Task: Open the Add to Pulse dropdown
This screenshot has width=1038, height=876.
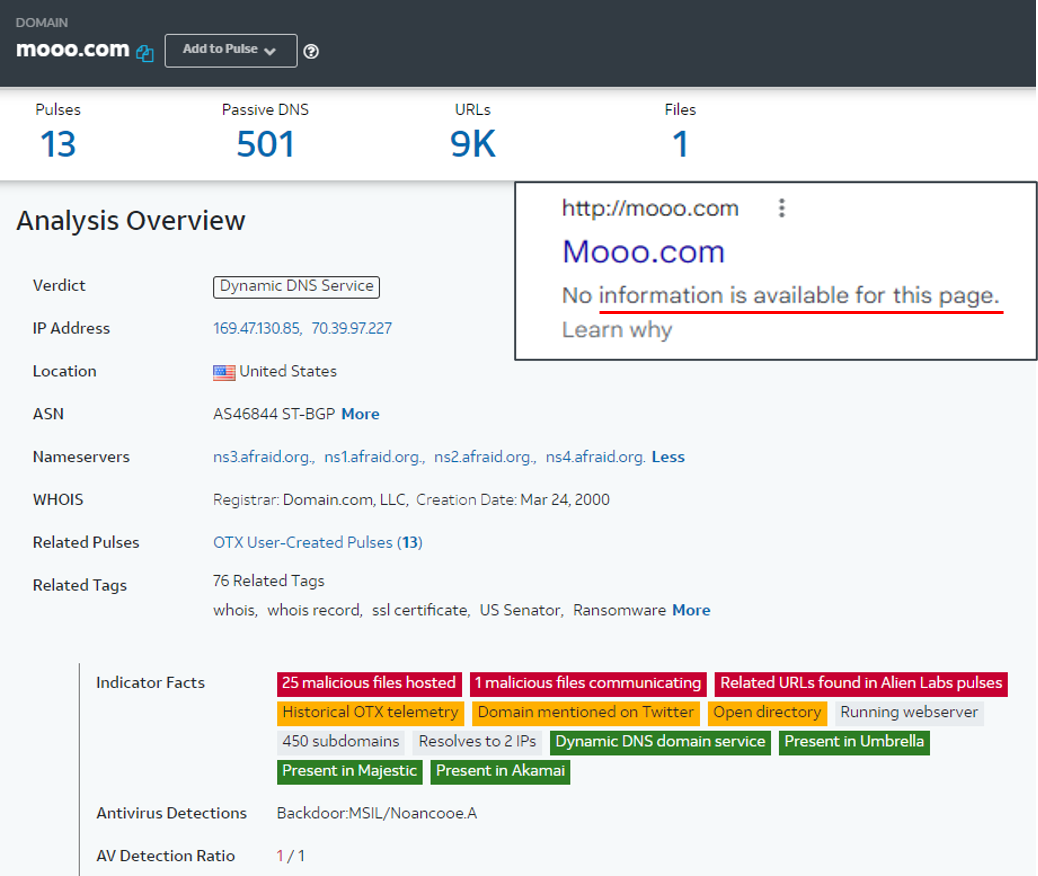Action: [x=231, y=50]
